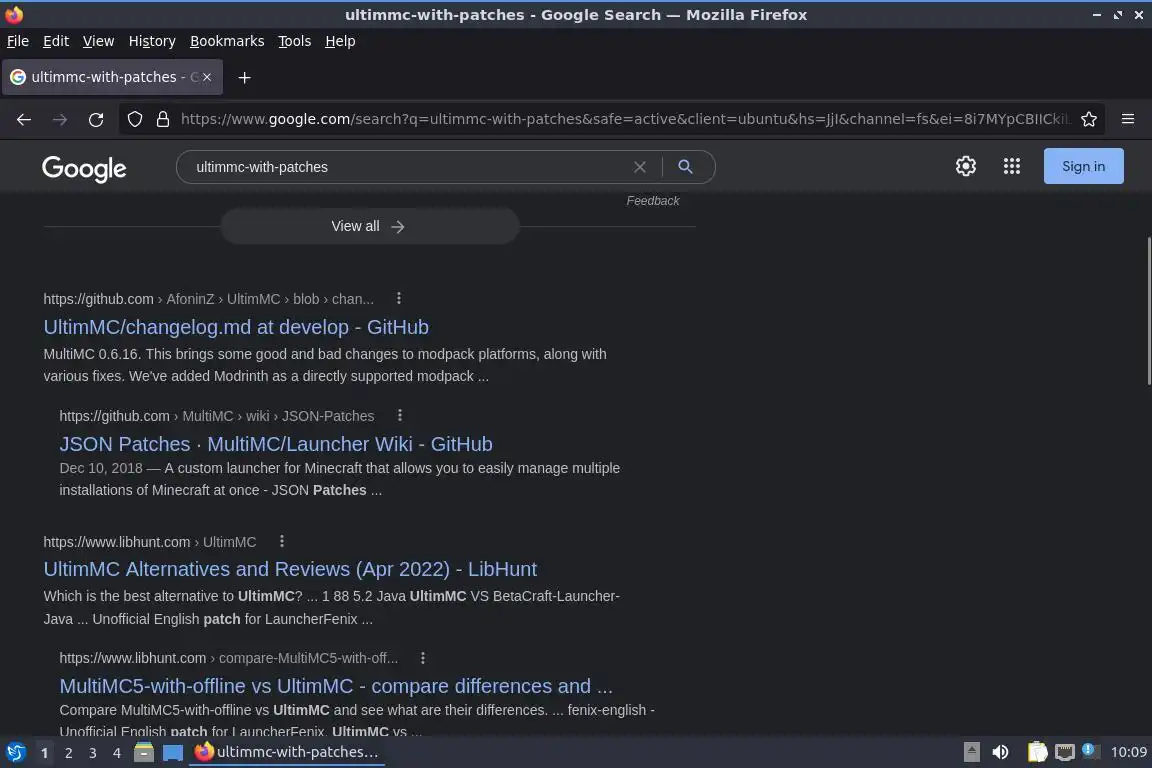
Task: Open the File menu
Action: (x=18, y=41)
